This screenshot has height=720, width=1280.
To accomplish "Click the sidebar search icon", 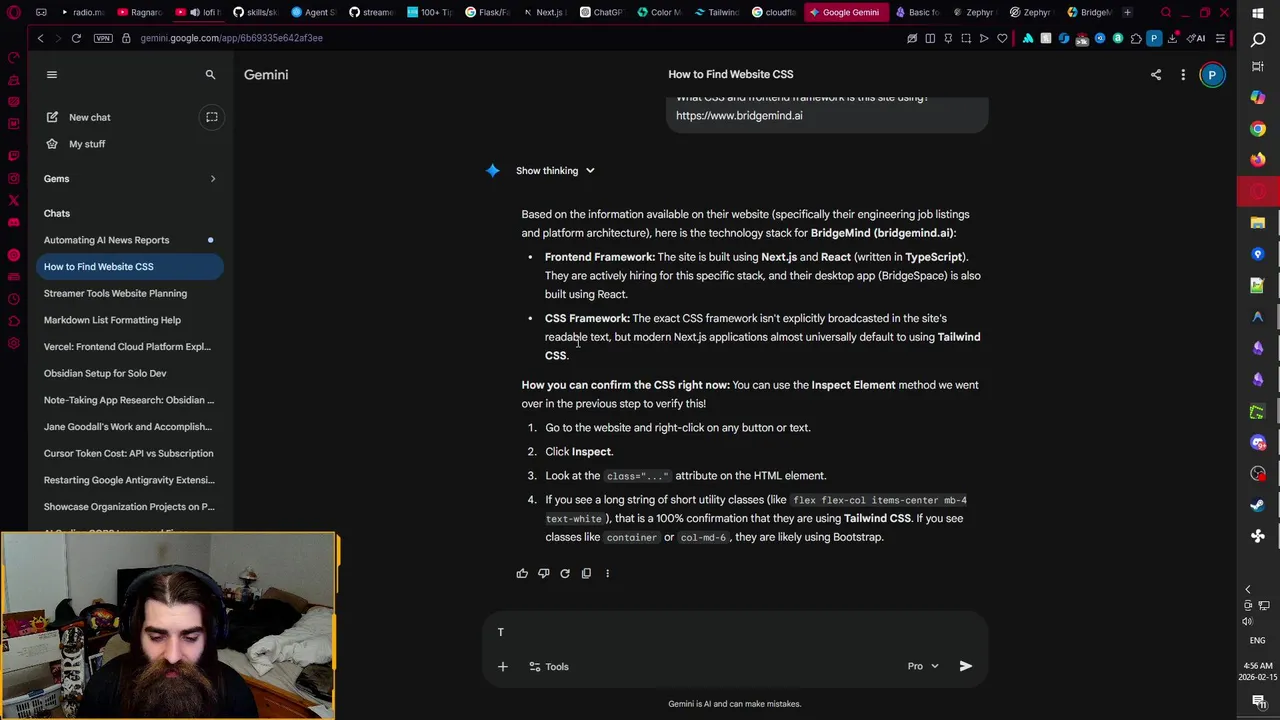I will (x=210, y=75).
